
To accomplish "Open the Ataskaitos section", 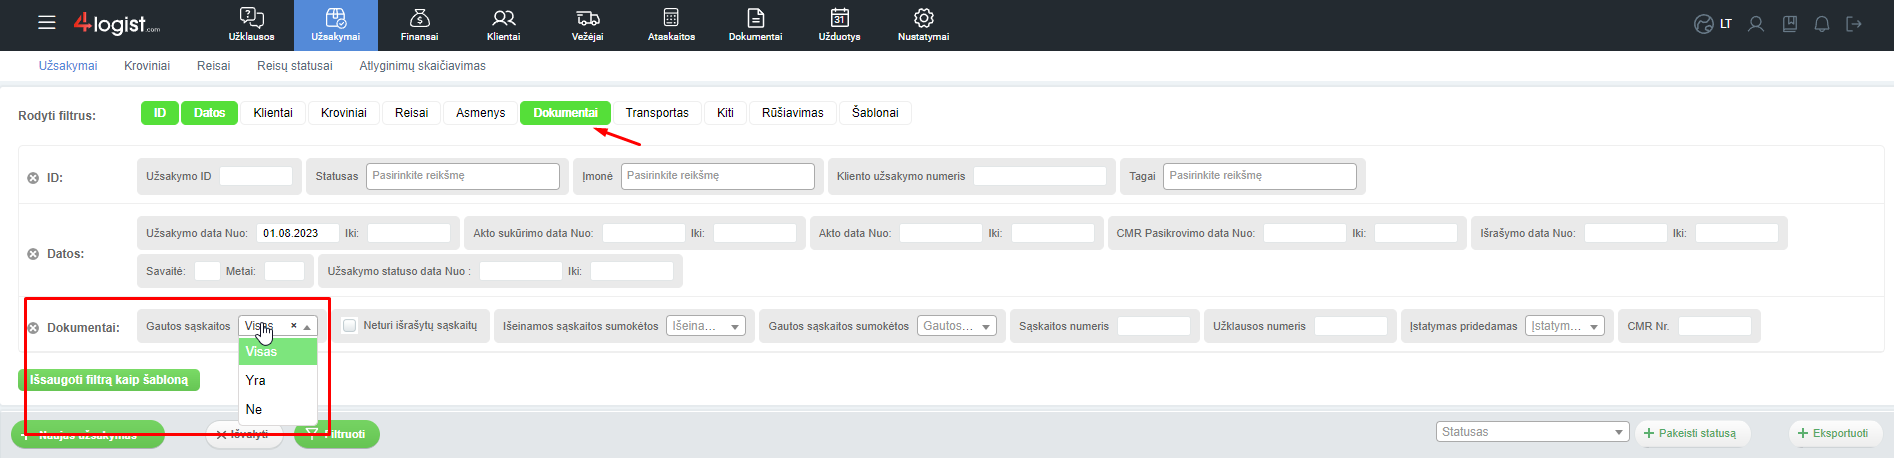I will pyautogui.click(x=671, y=25).
